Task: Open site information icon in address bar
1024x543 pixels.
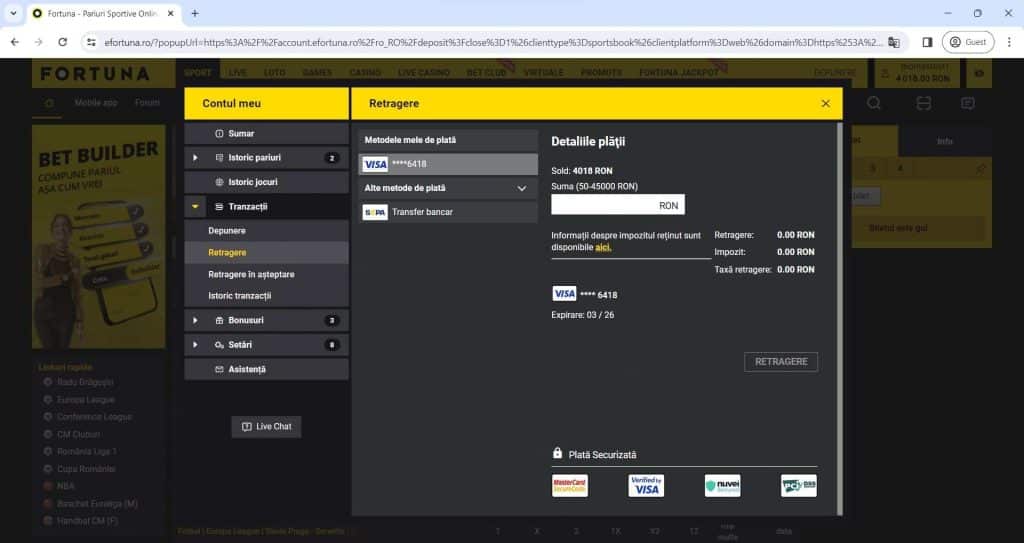Action: 91,42
